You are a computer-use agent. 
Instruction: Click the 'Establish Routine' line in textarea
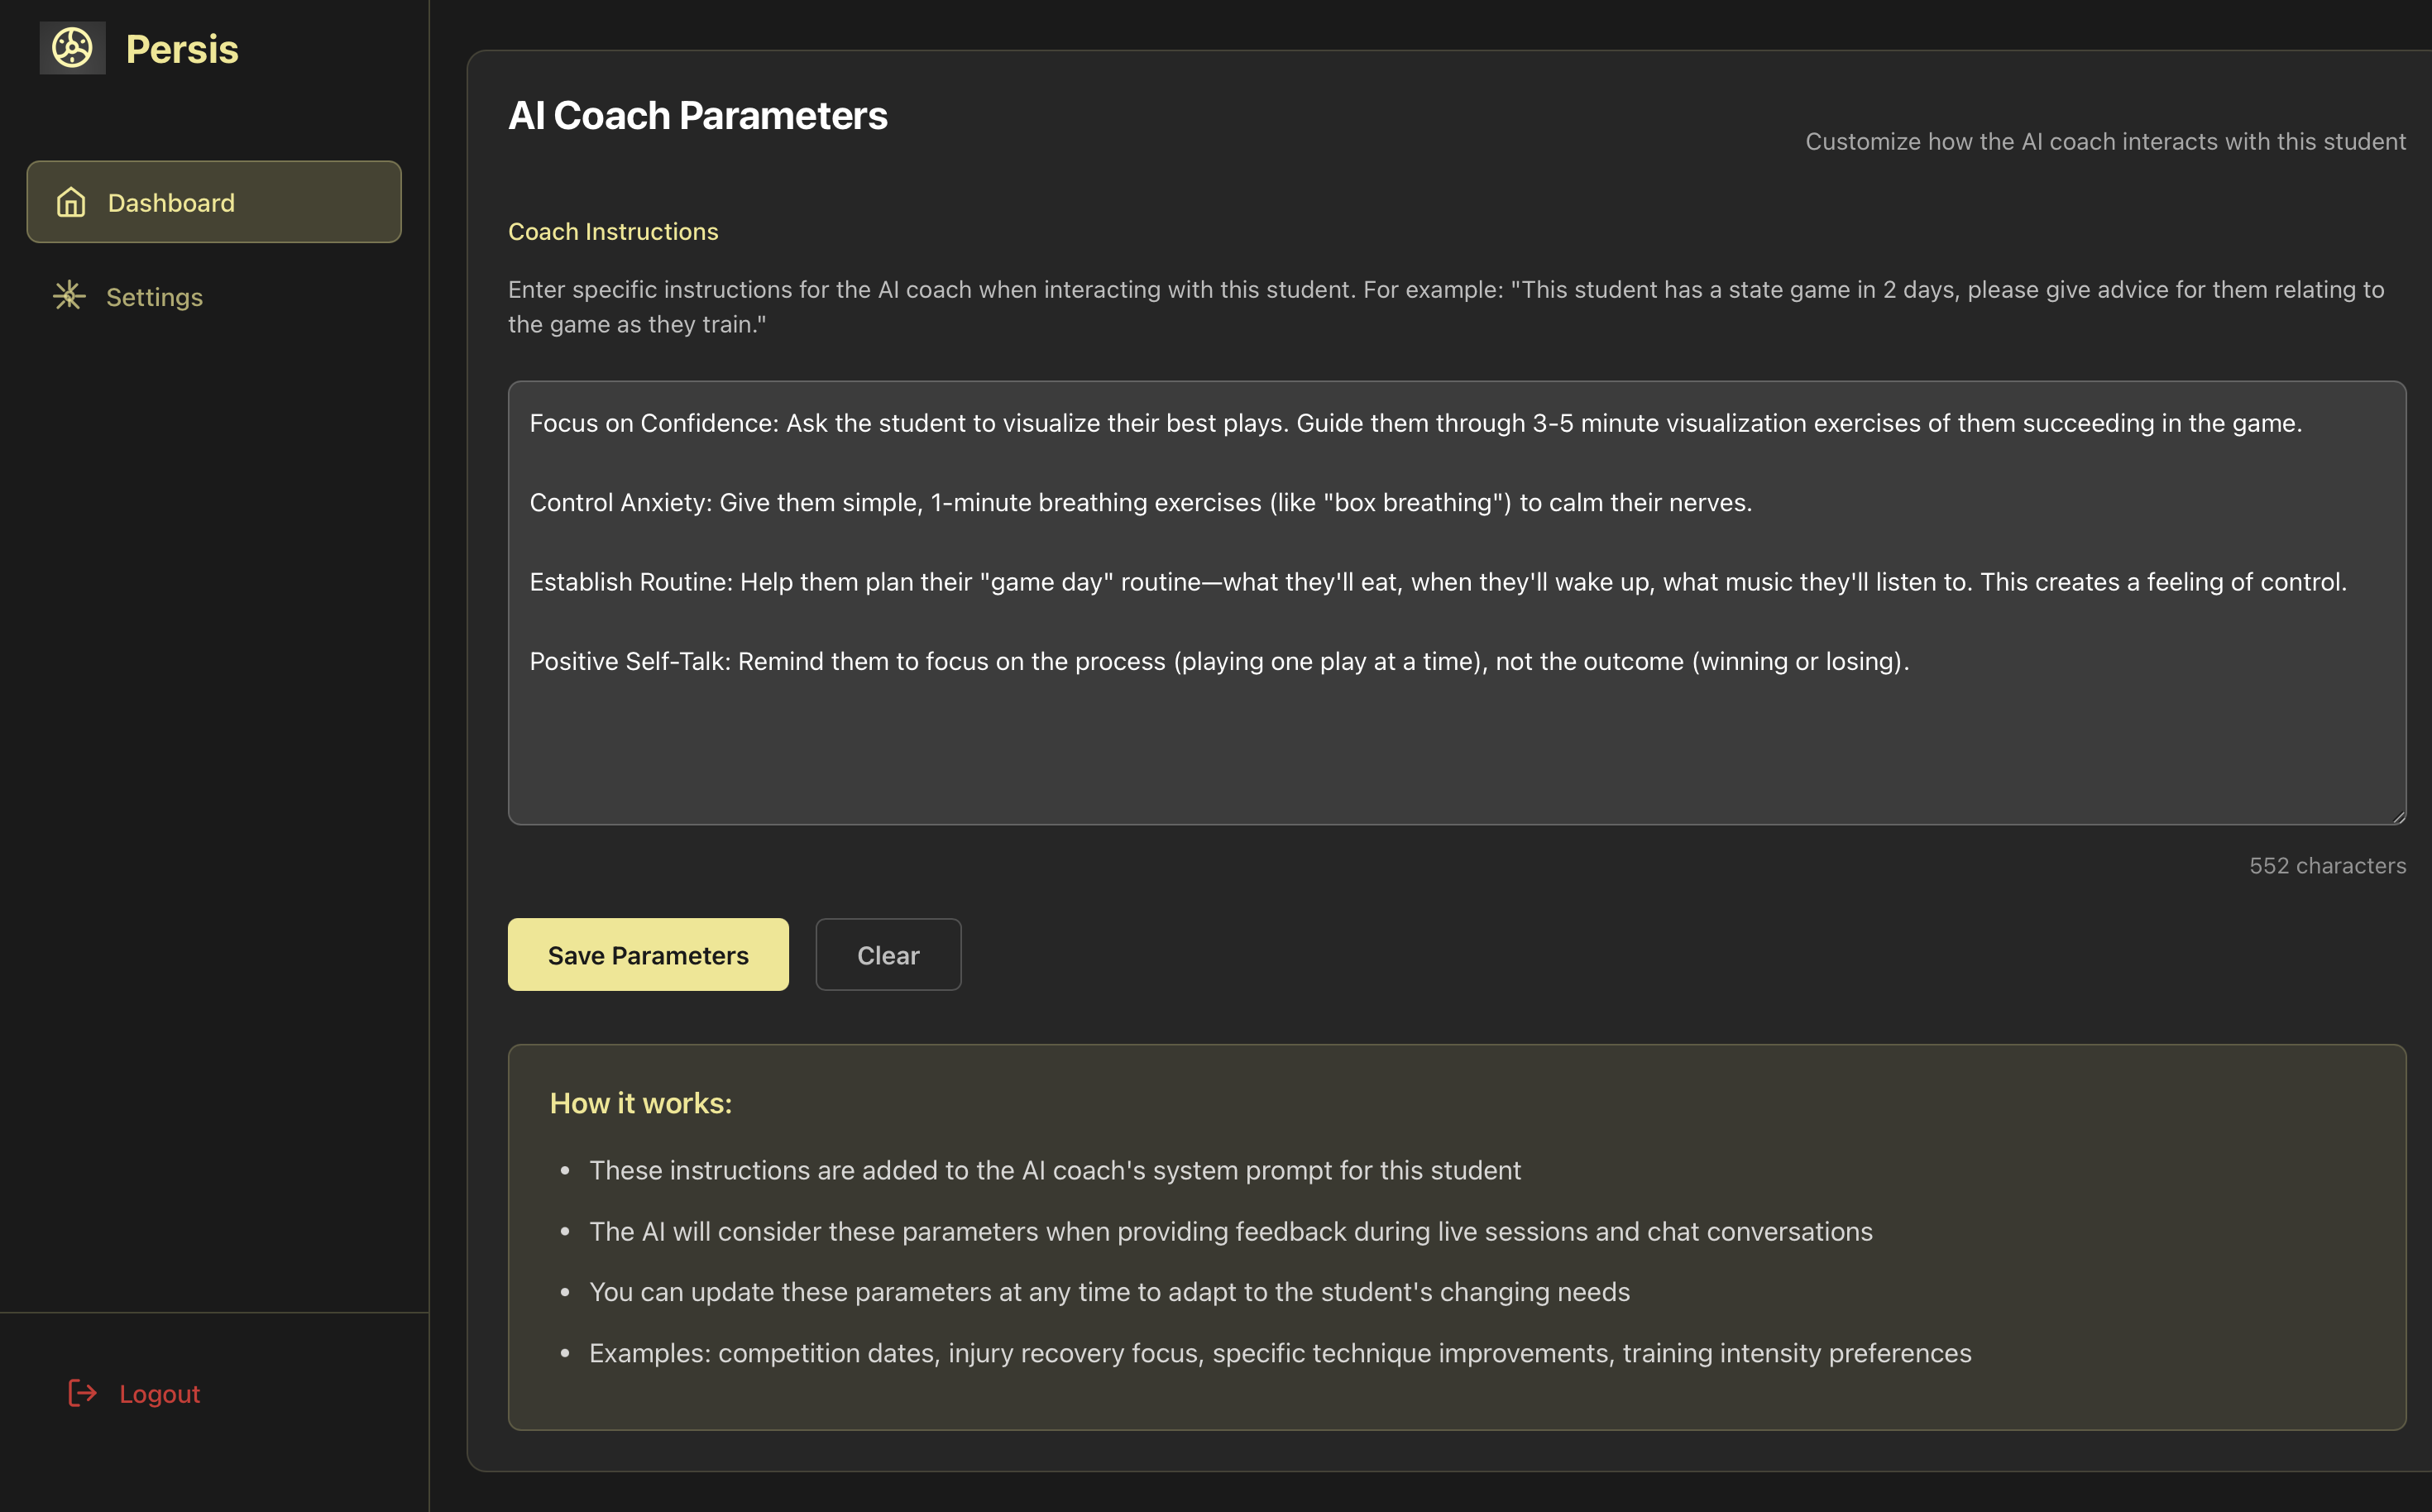pos(1437,582)
